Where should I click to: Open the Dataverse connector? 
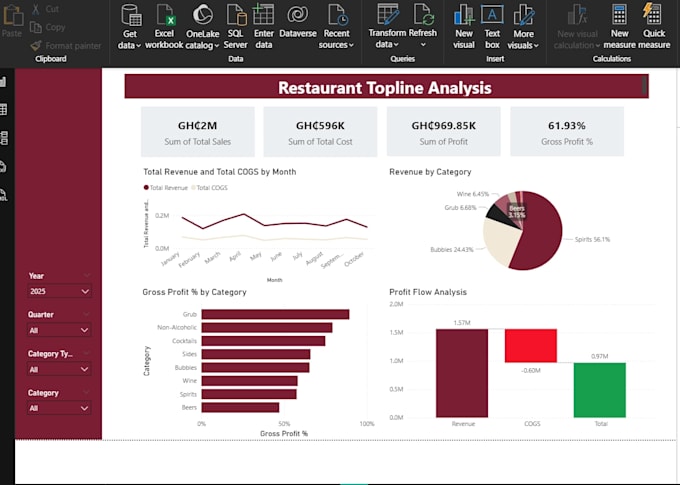298,22
